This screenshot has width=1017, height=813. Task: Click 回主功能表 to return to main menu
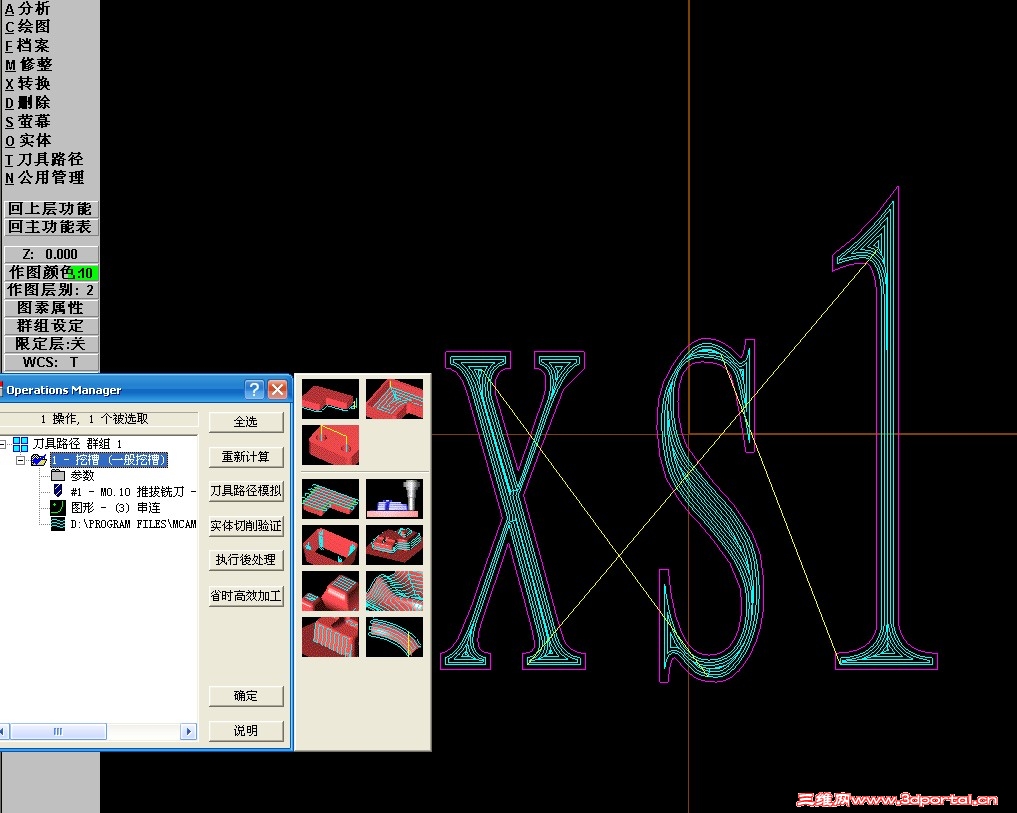(x=51, y=226)
